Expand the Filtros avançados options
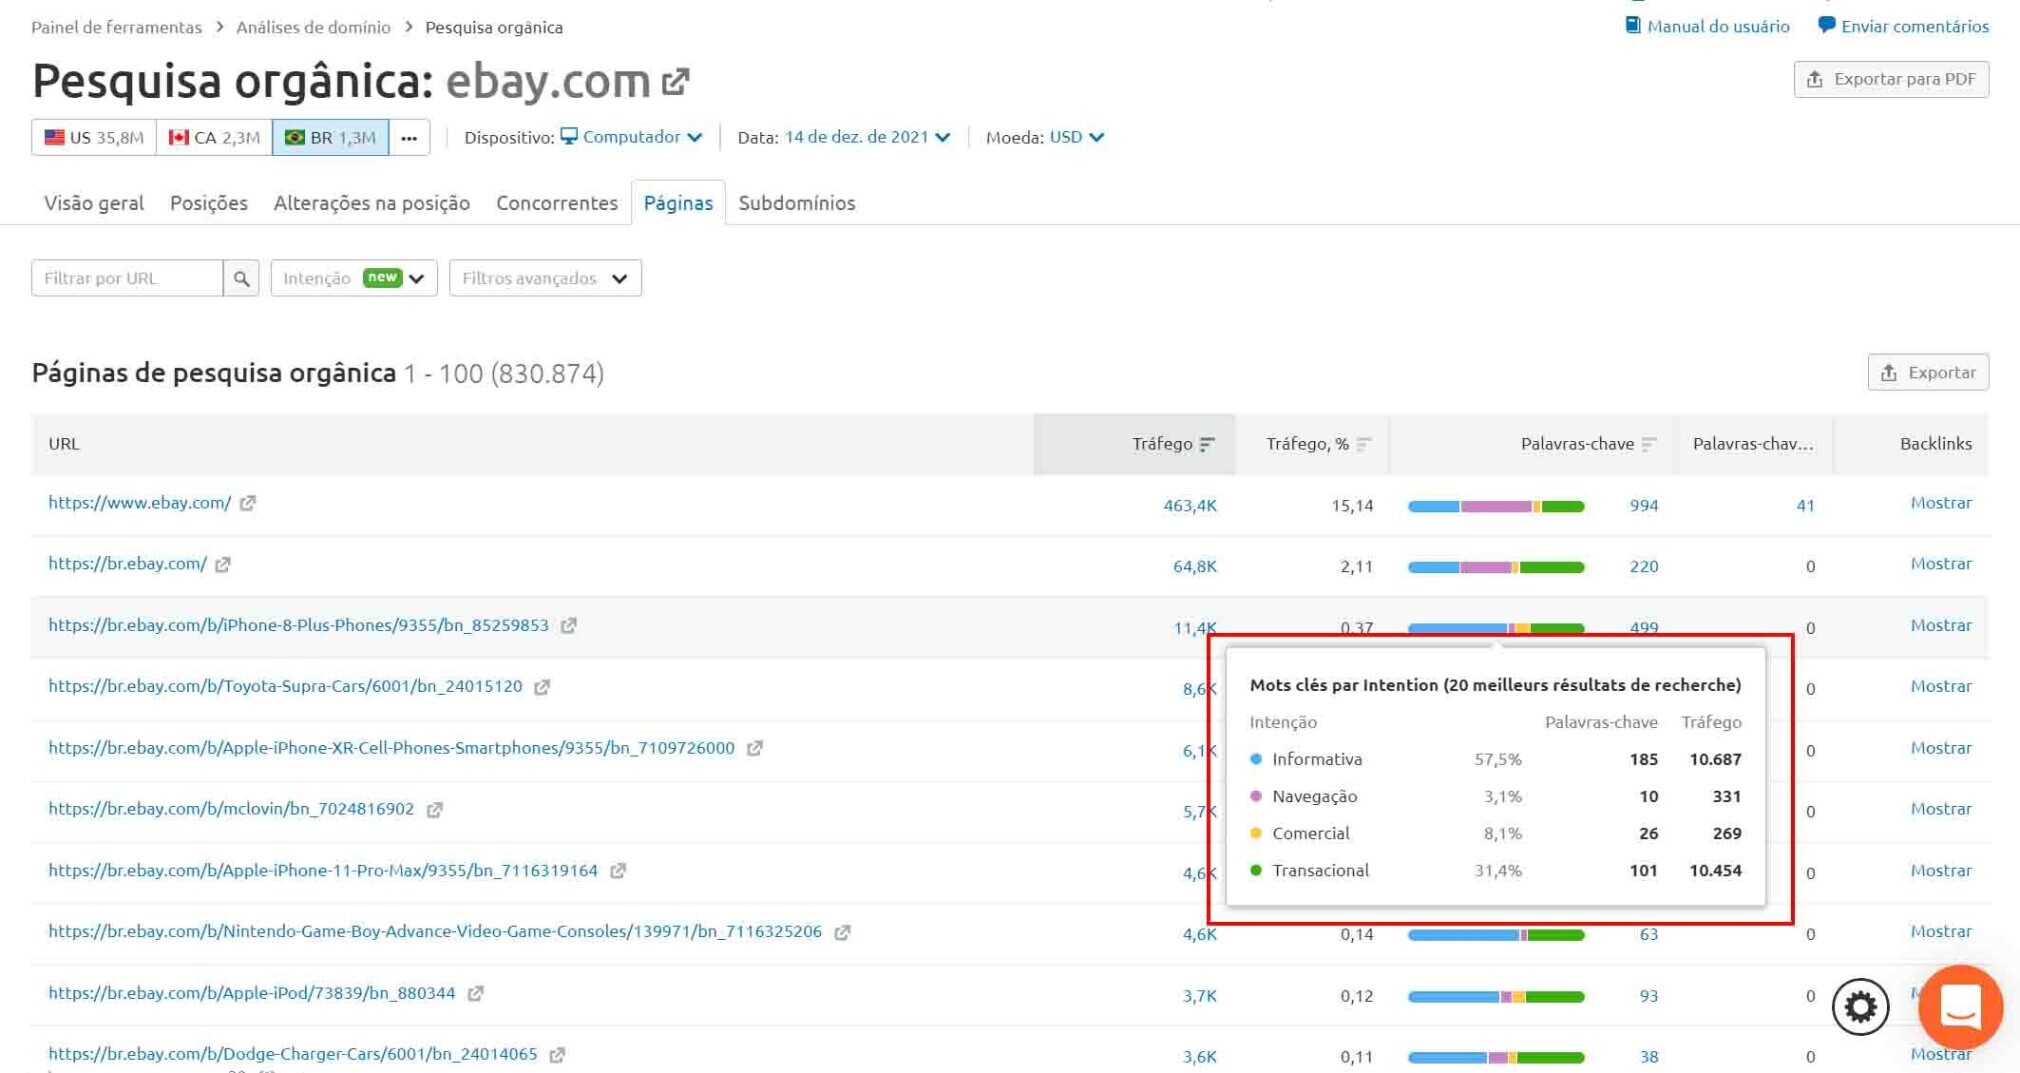The width and height of the screenshot is (2020, 1073). pyautogui.click(x=545, y=278)
